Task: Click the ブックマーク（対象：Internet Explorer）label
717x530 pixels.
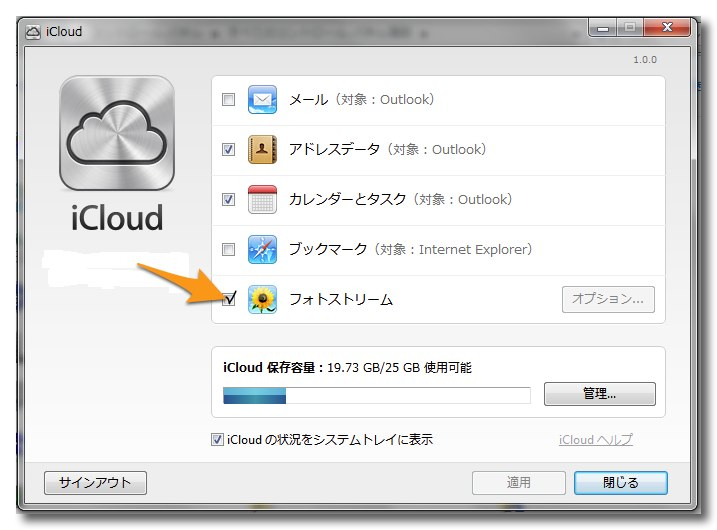Action: [411, 249]
